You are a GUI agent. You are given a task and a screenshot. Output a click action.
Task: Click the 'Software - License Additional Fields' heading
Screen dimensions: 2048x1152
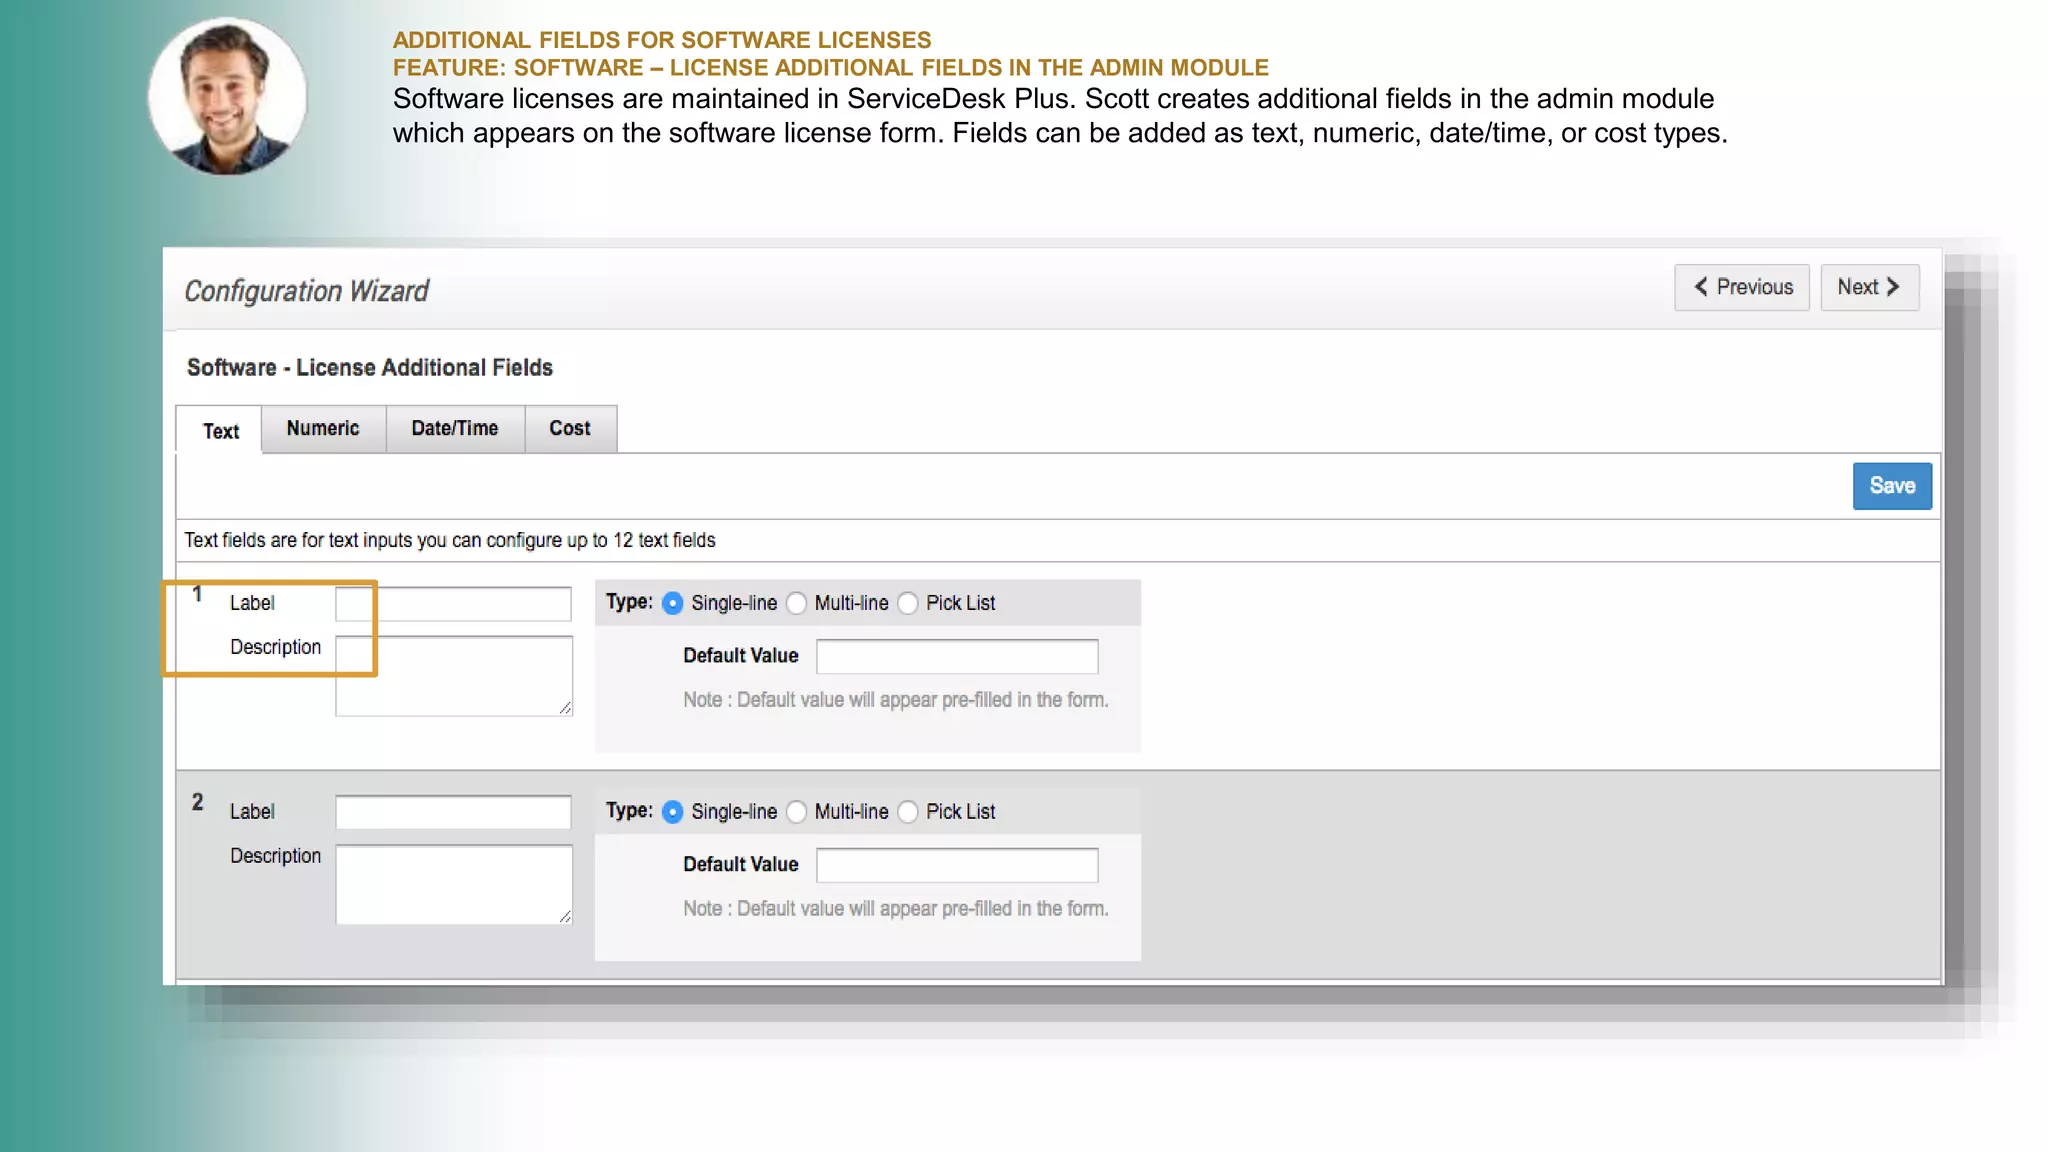370,368
